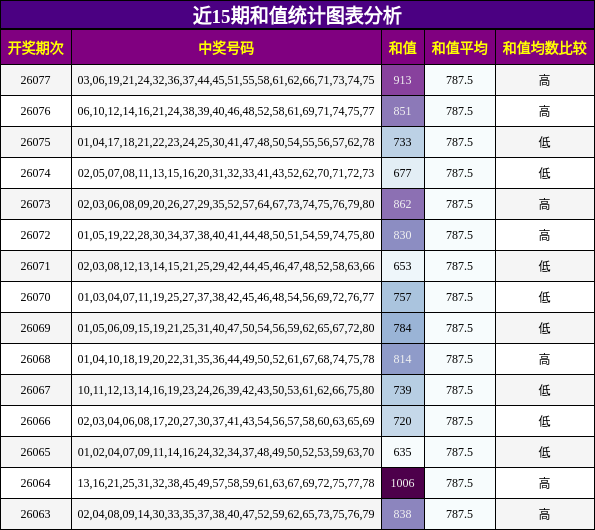Screen dimensions: 595x530
Task: Select winning numbers of period 26074
Action: [226, 173]
